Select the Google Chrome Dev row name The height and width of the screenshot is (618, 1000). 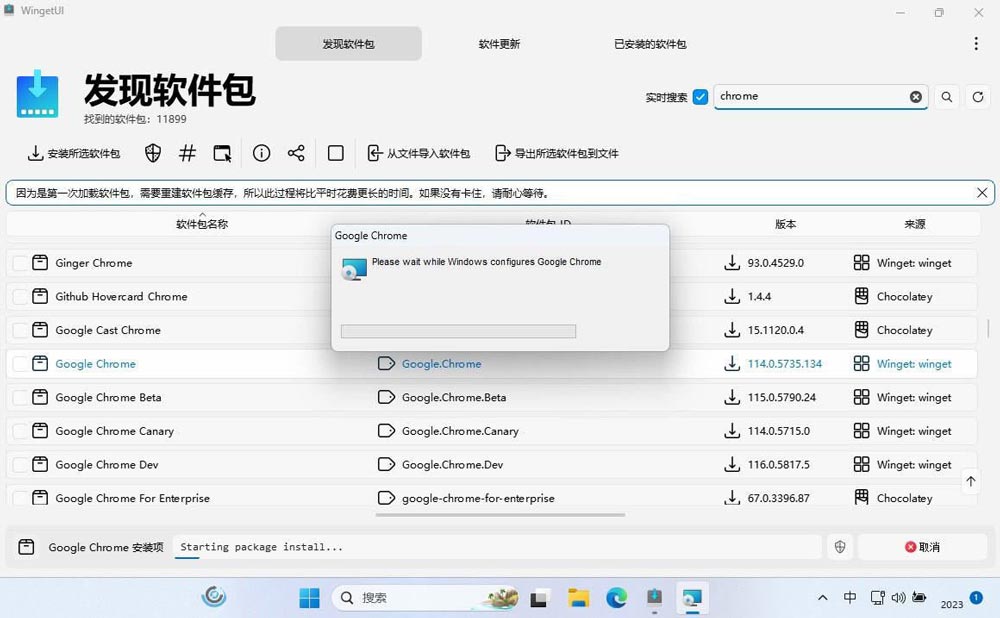[x=107, y=464]
